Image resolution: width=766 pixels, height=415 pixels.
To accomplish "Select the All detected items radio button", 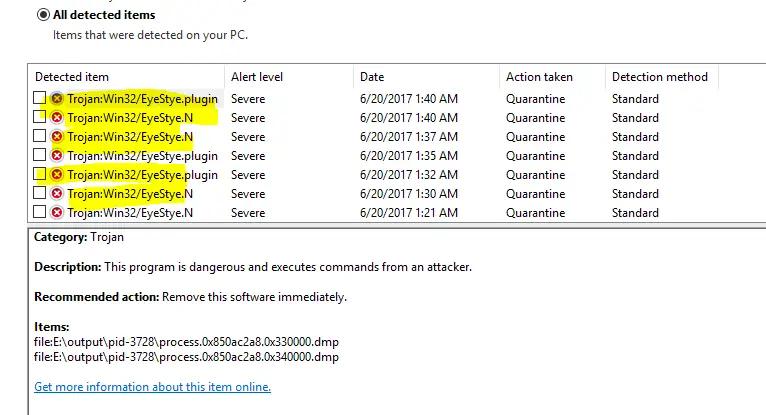I will point(43,15).
